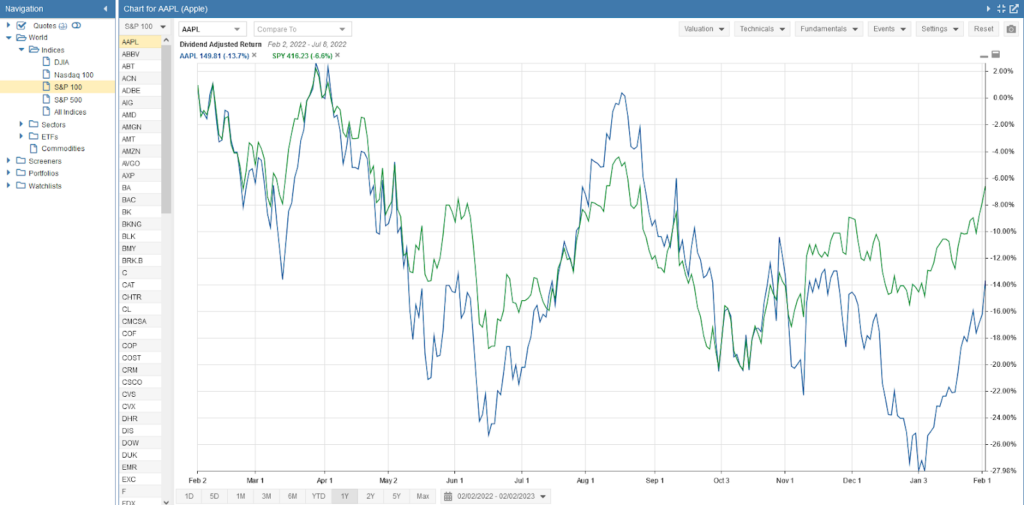Open the Compare To dropdown
Image resolution: width=1024 pixels, height=505 pixels.
(302, 29)
